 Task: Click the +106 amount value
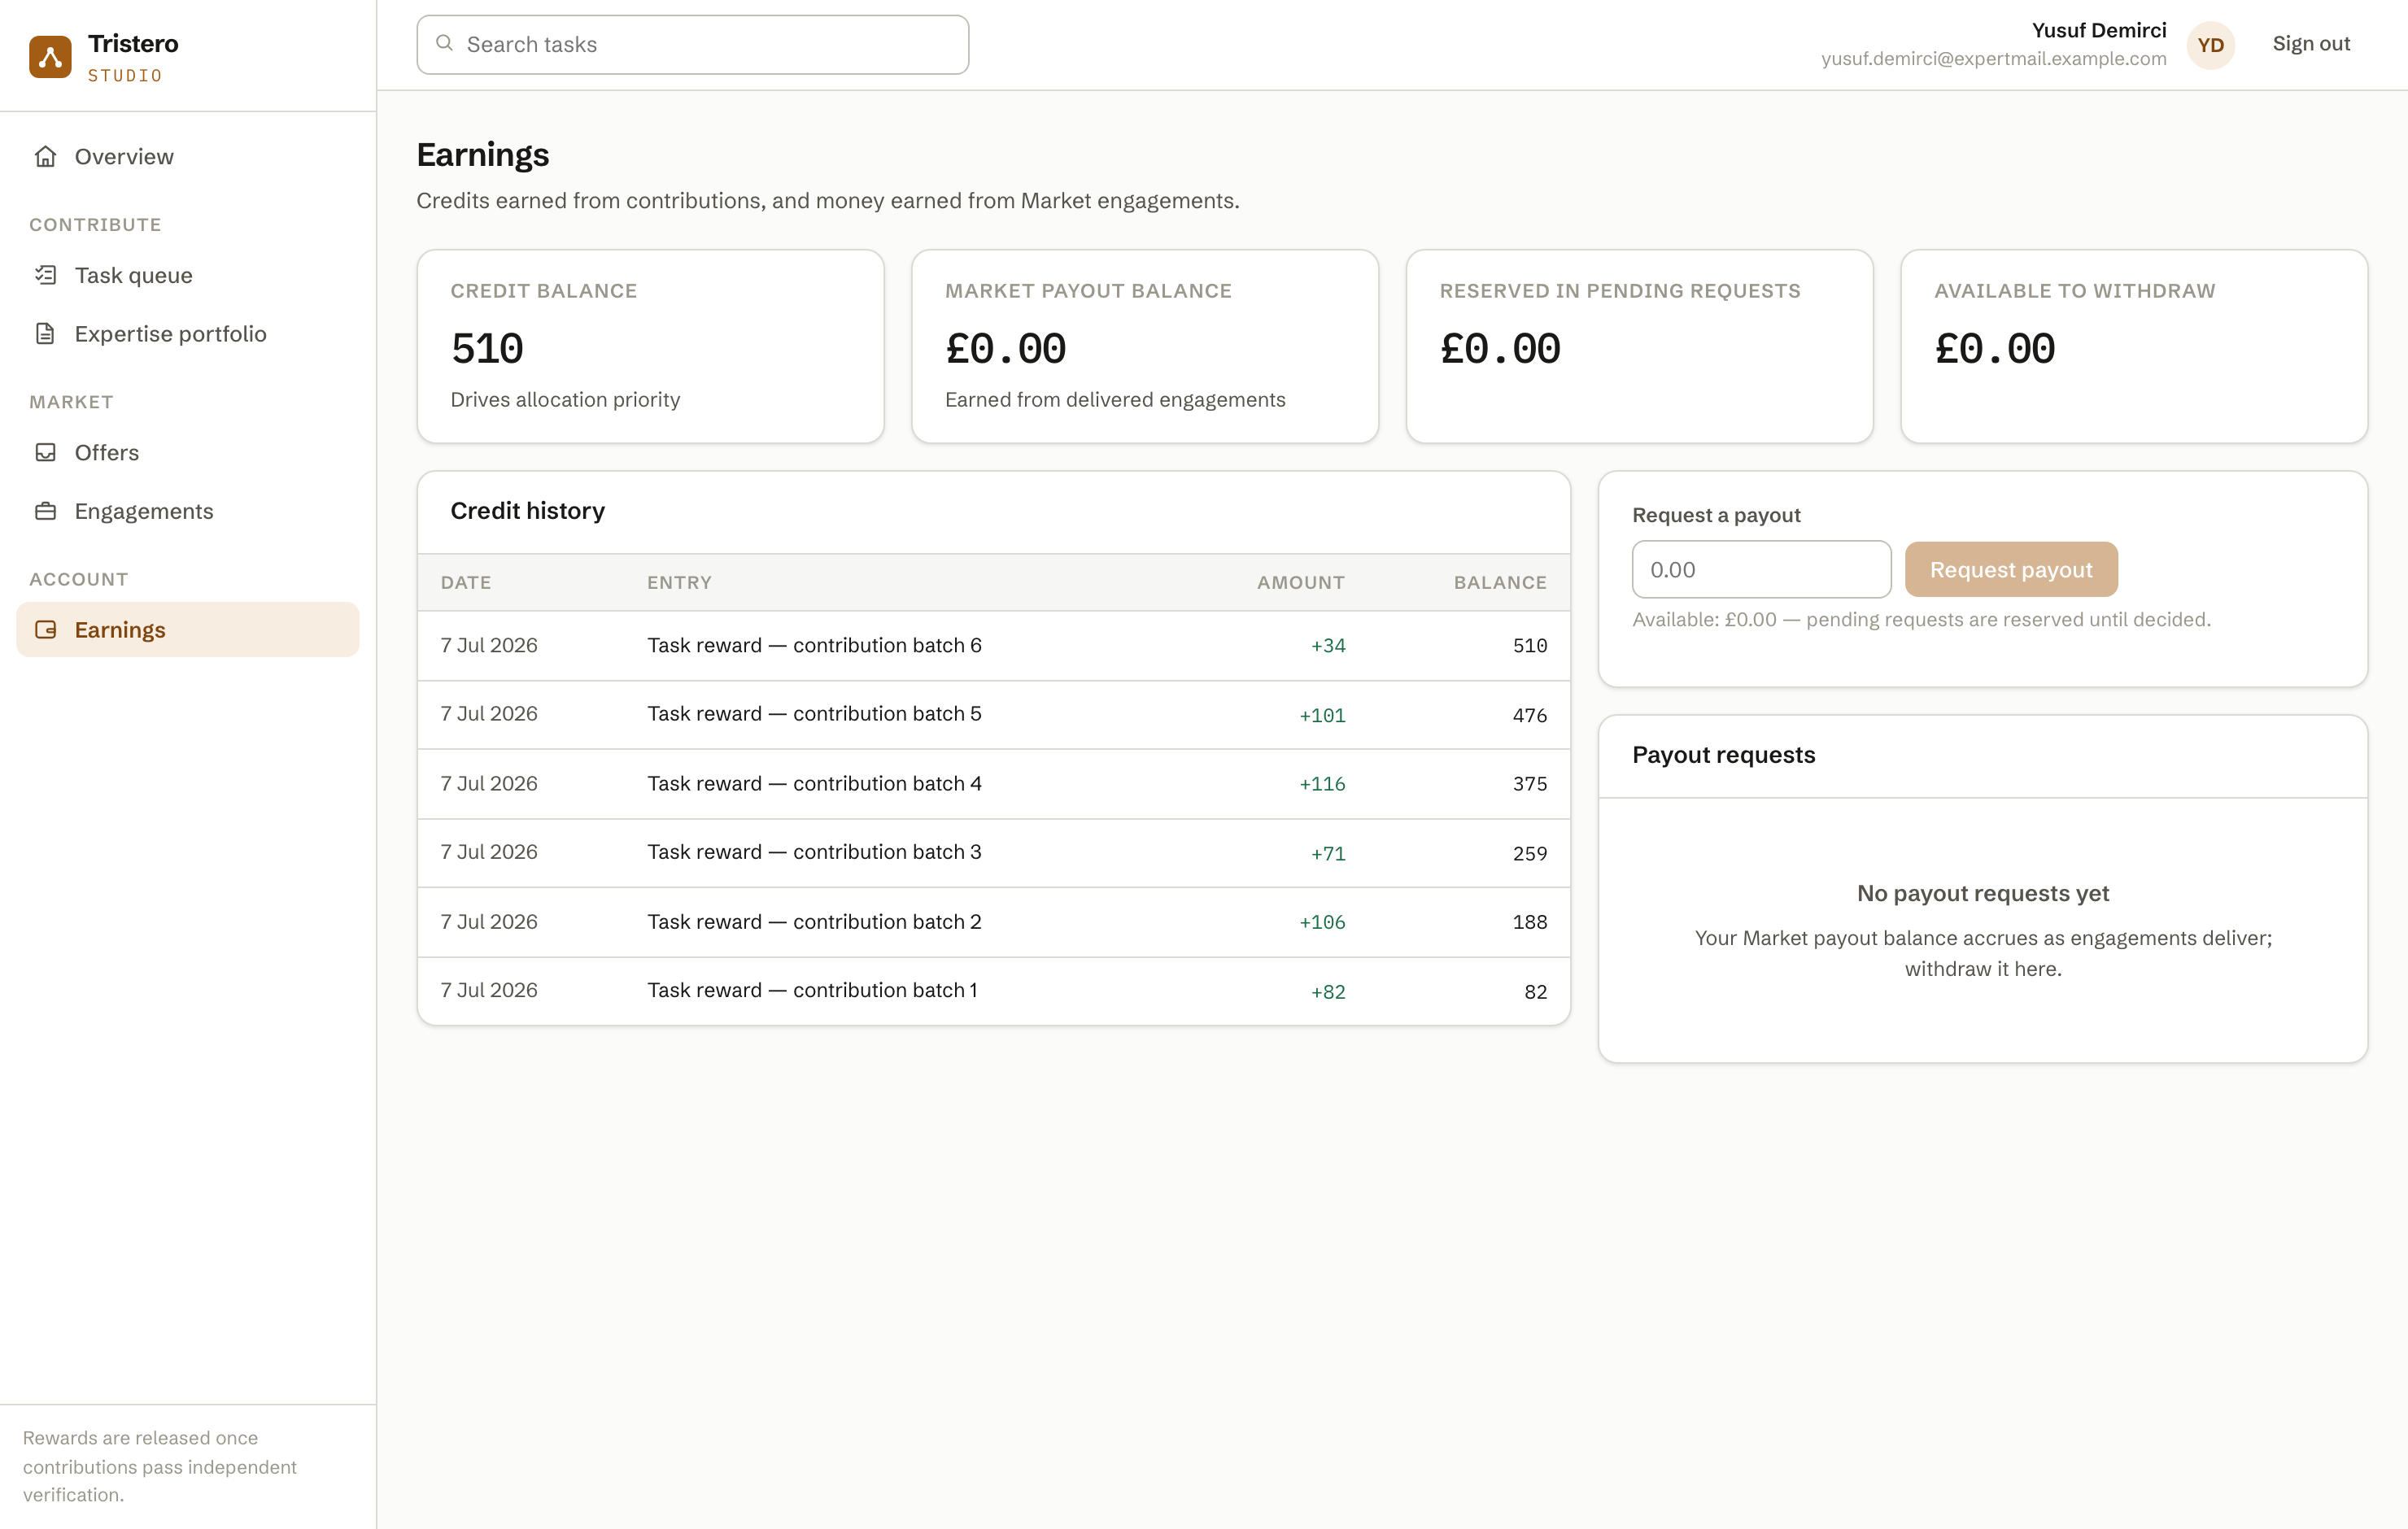(x=1322, y=922)
